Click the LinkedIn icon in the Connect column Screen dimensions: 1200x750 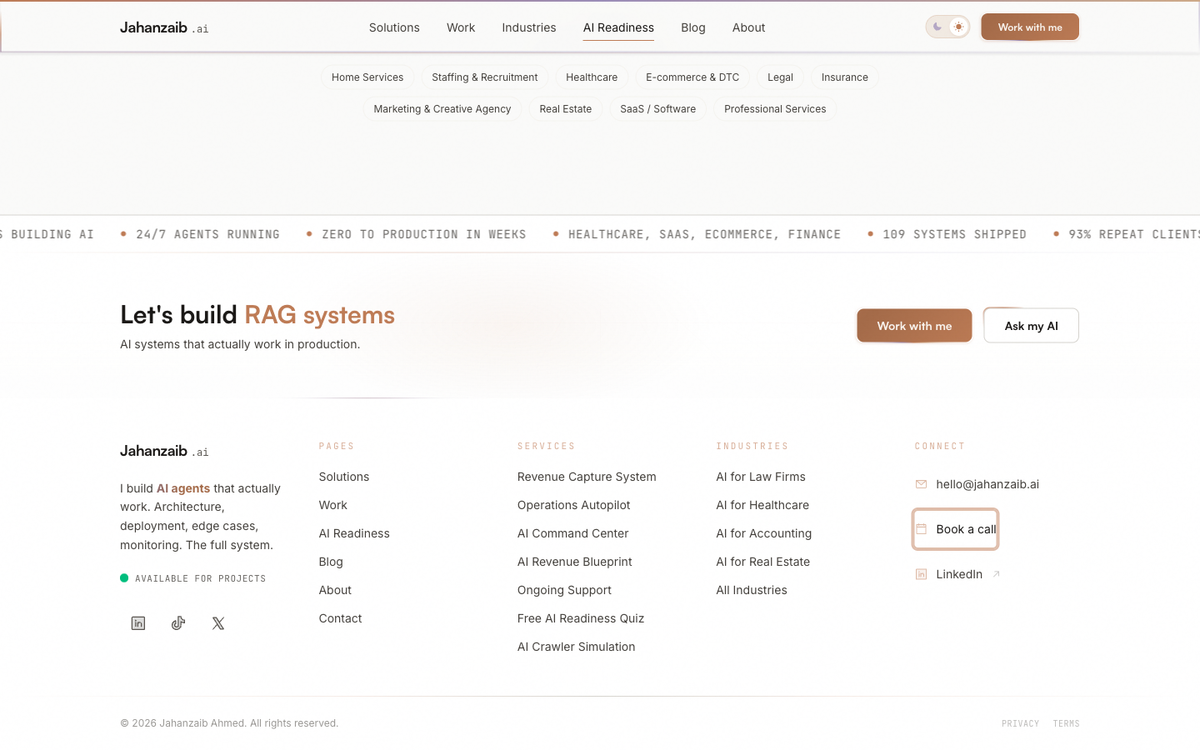tap(921, 574)
